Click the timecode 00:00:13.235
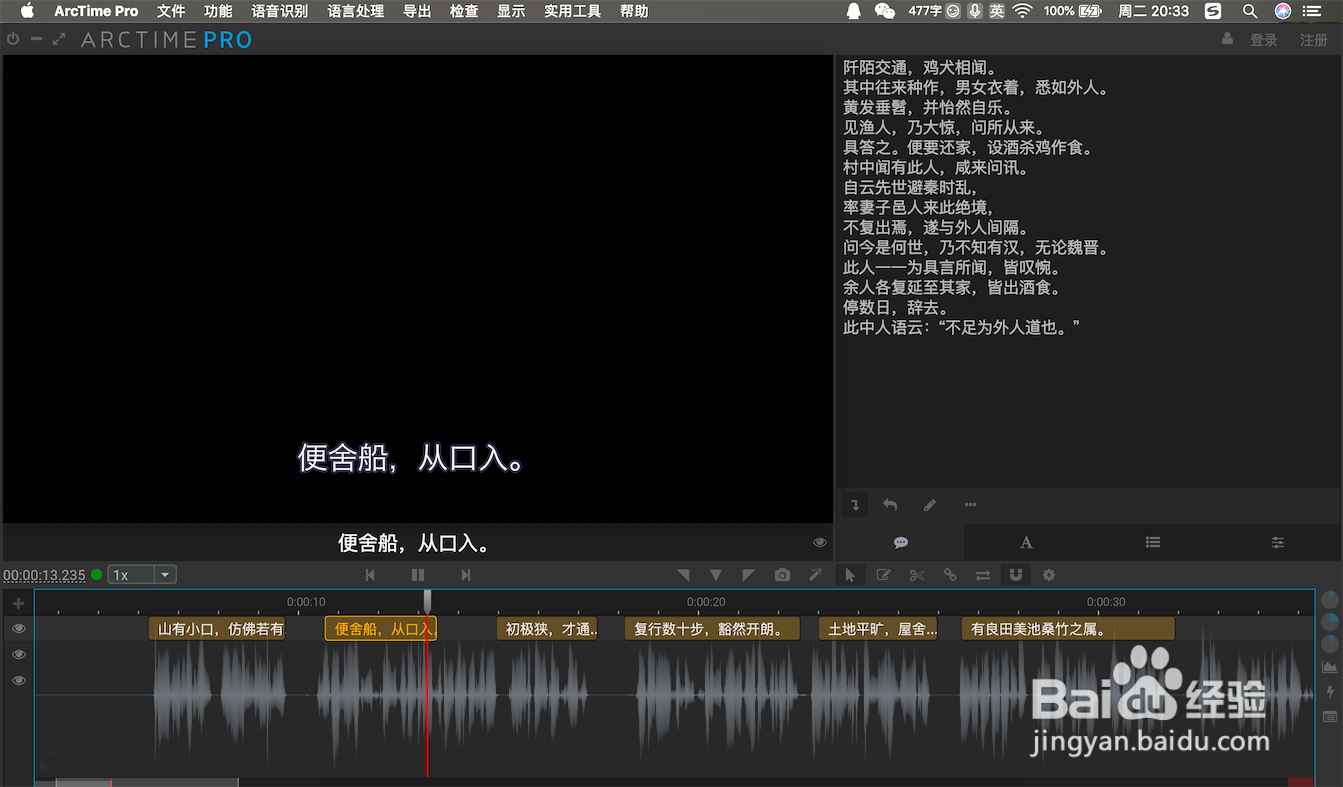Viewport: 1343px width, 787px height. coord(44,575)
